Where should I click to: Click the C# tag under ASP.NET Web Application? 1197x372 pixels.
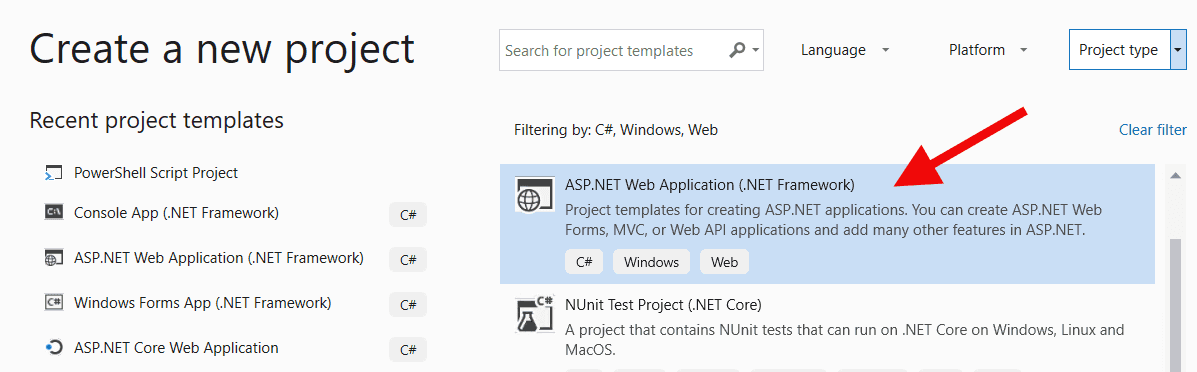click(x=584, y=262)
